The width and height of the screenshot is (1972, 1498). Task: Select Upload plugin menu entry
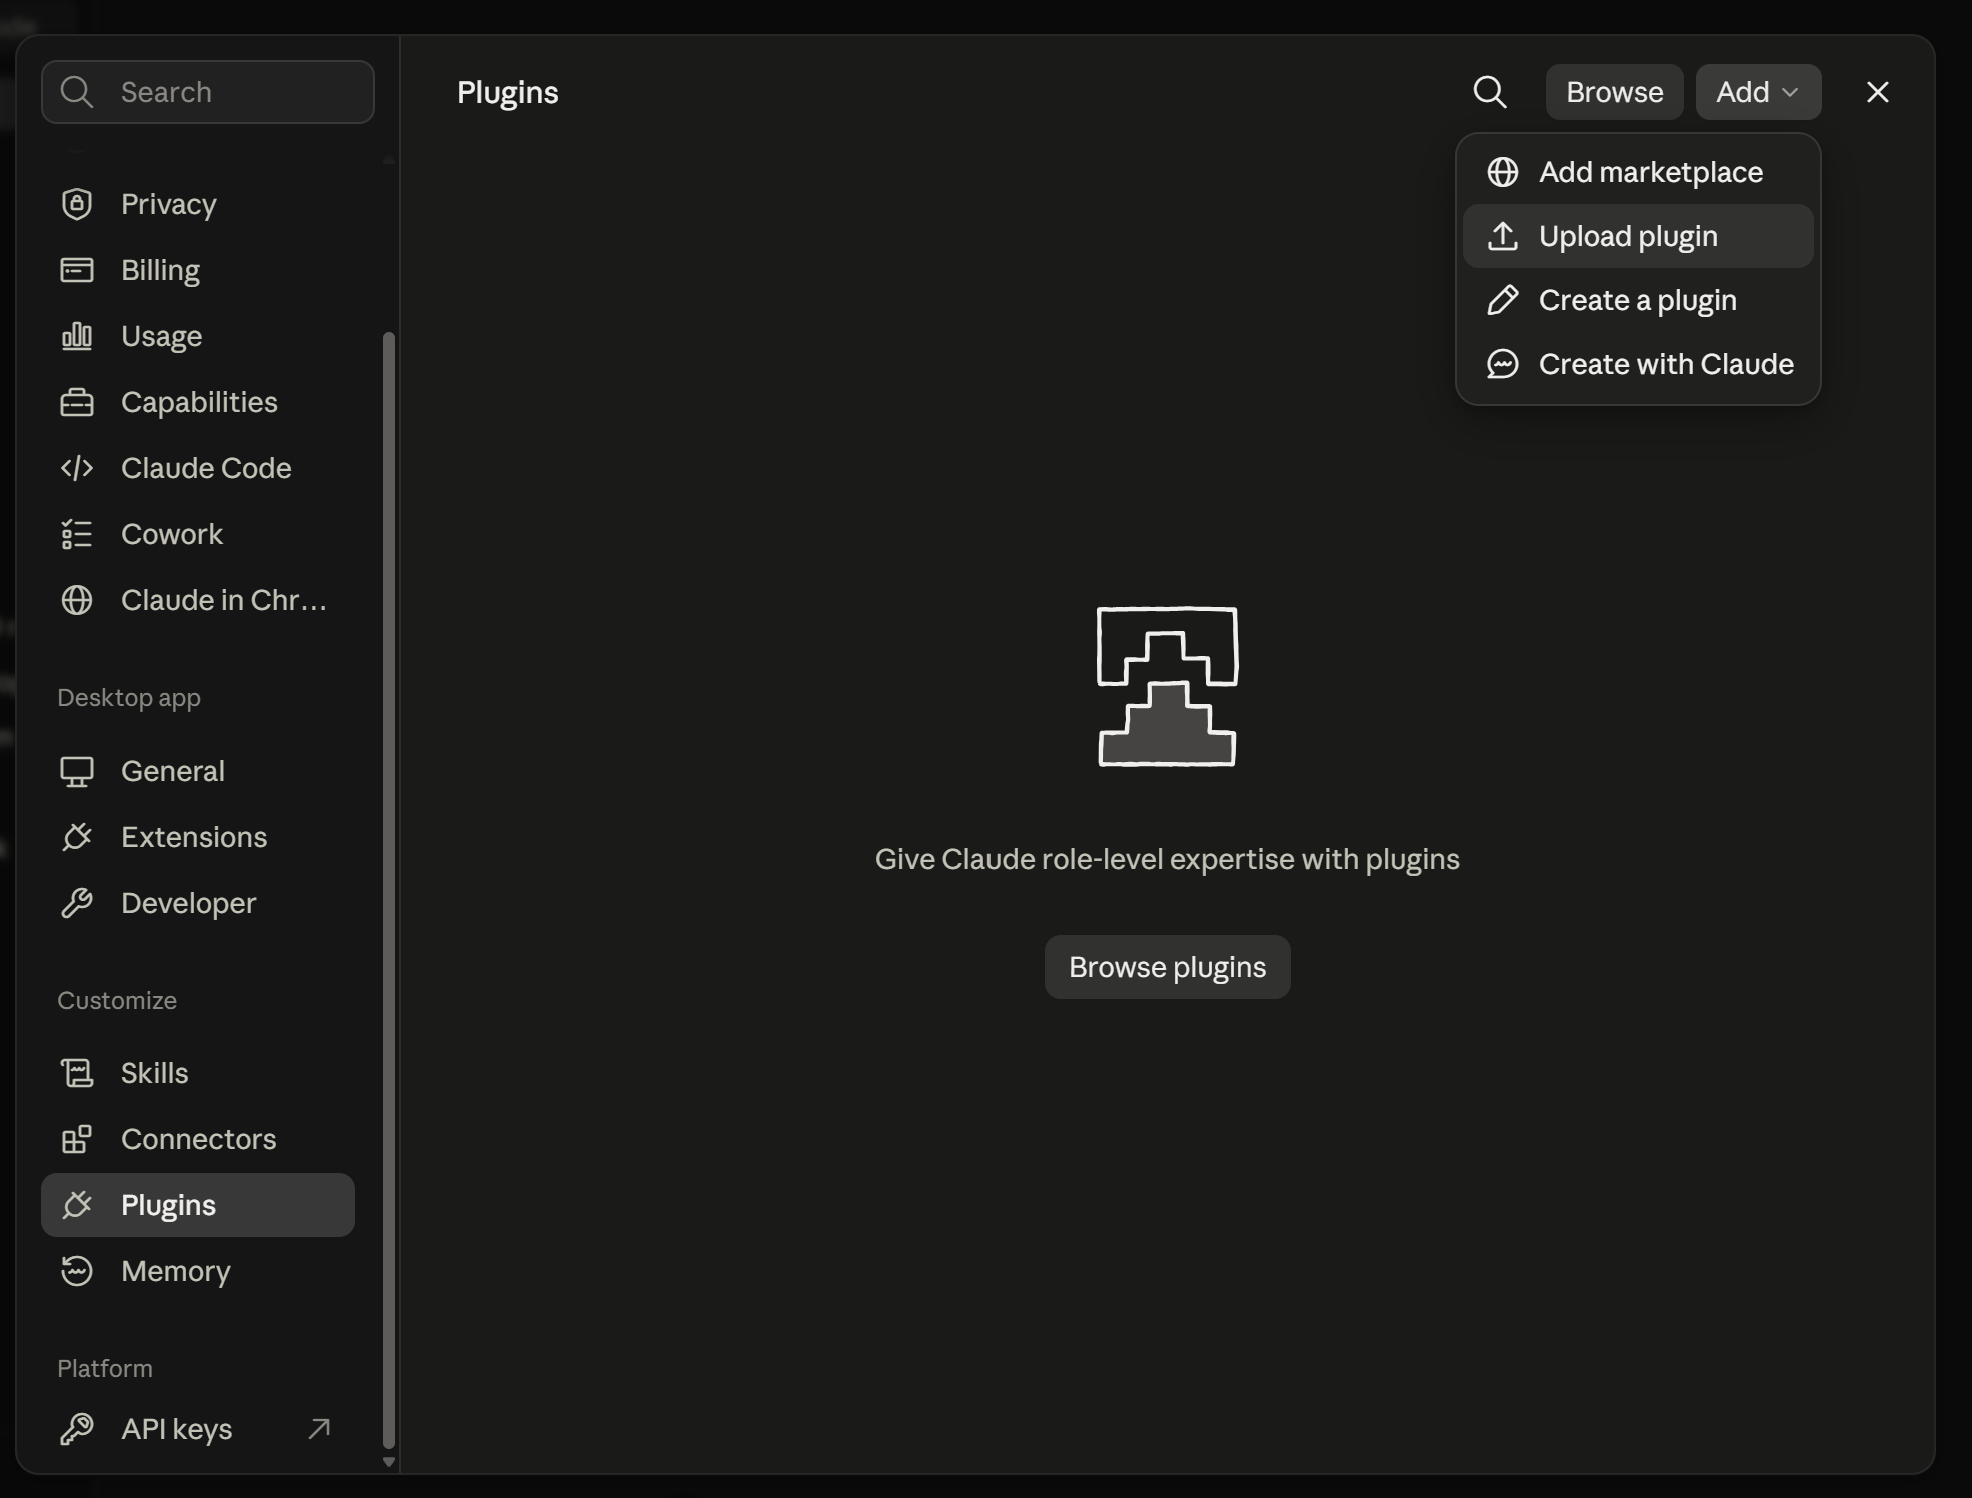click(1638, 236)
